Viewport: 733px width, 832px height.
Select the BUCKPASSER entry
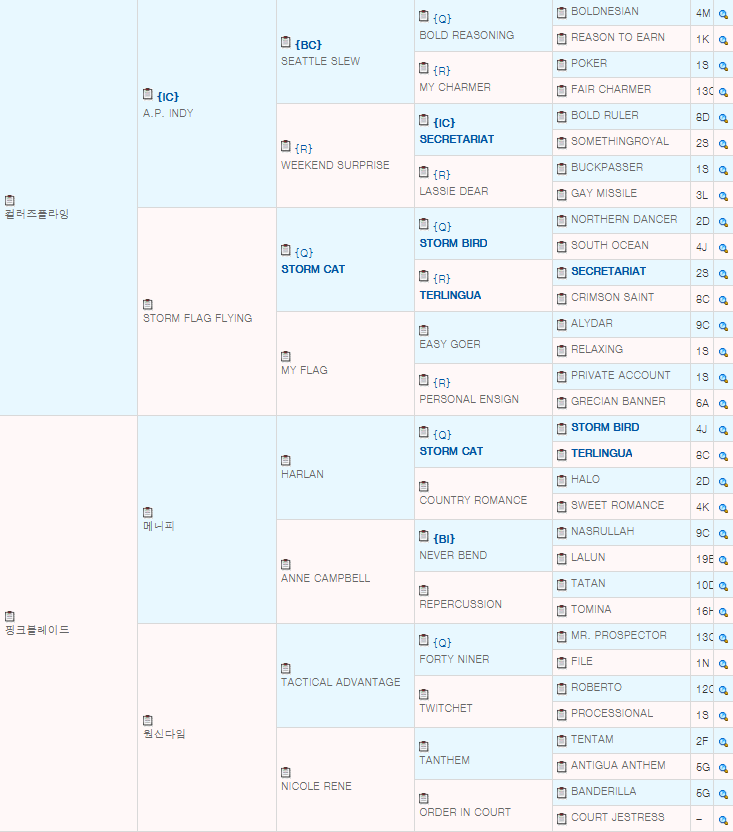point(607,167)
